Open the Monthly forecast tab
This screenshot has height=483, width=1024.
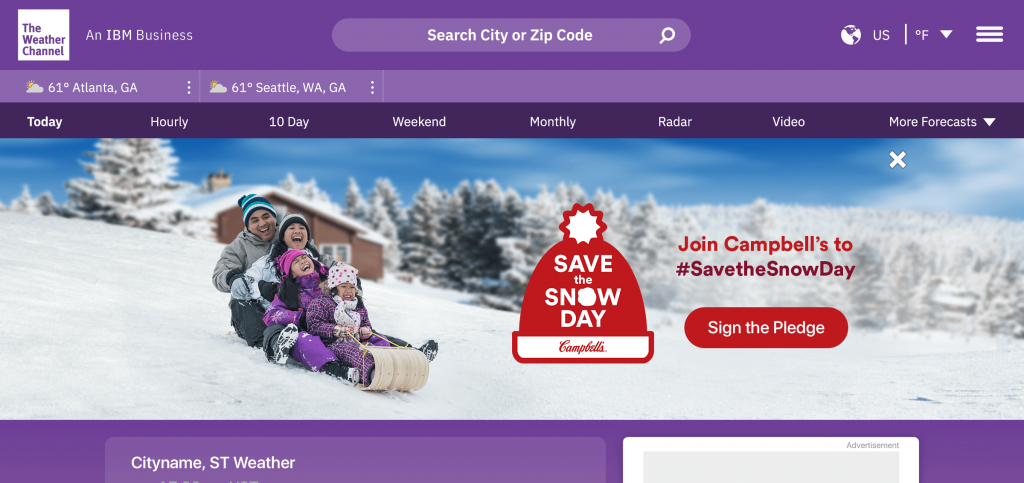552,122
